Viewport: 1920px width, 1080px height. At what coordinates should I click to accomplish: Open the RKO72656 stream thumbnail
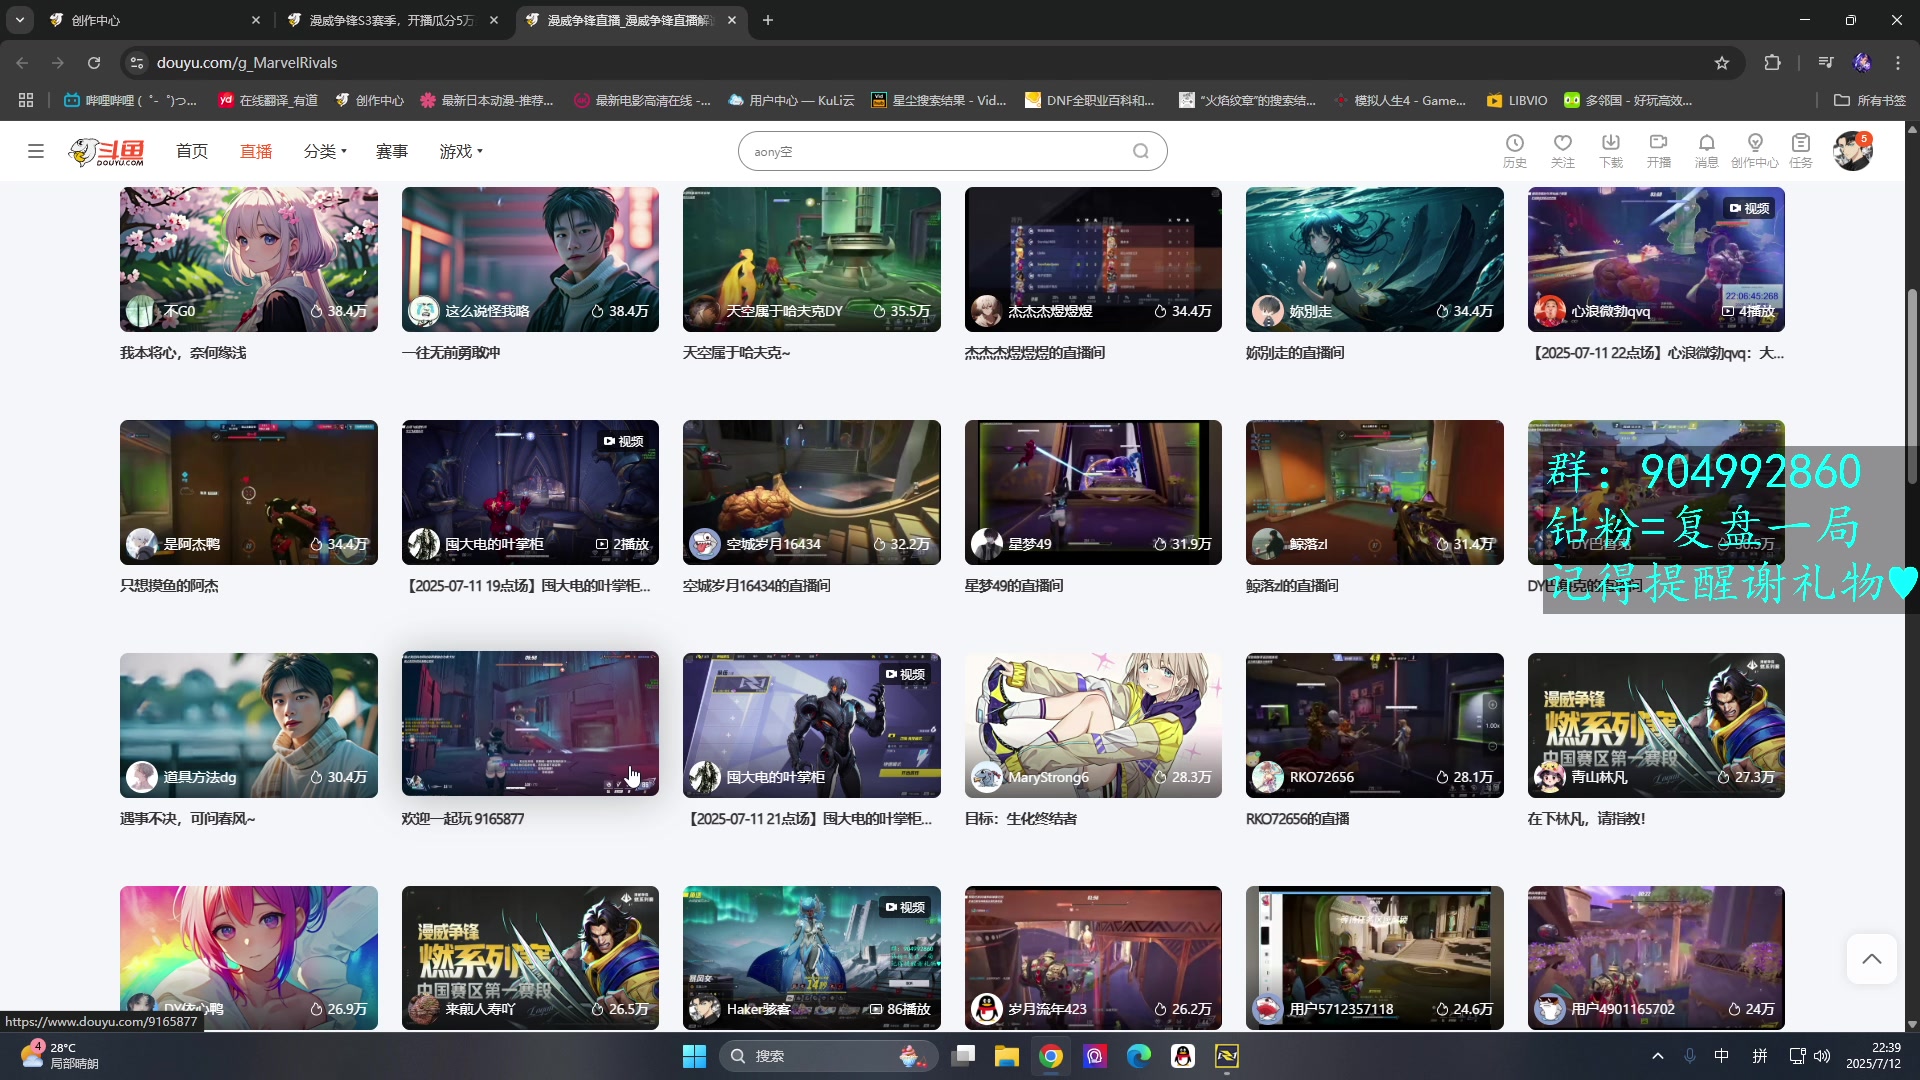(x=1374, y=725)
